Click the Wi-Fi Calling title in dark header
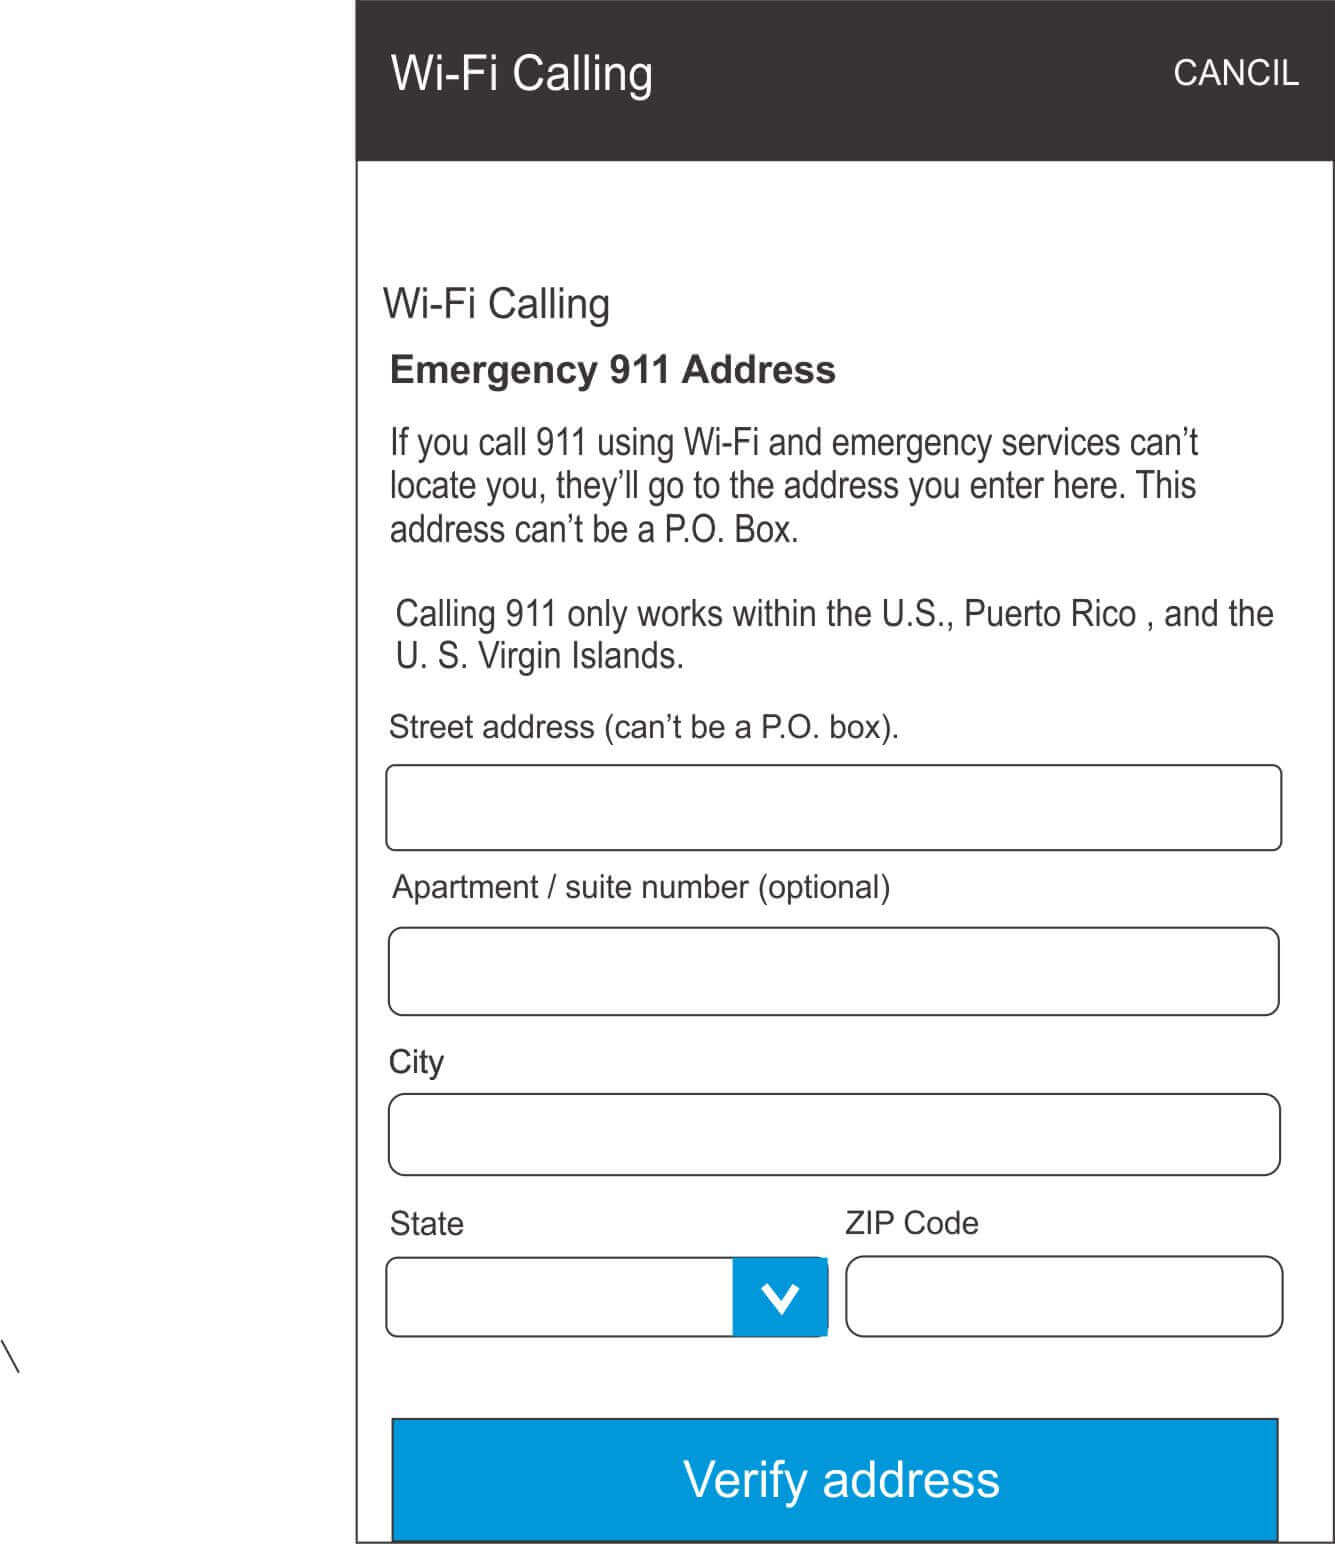The height and width of the screenshot is (1544, 1335). click(x=521, y=73)
